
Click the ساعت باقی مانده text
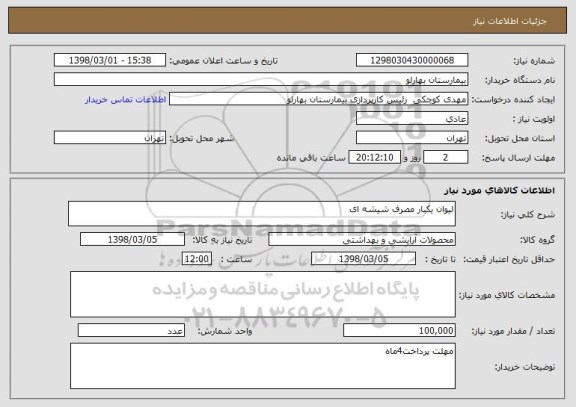pos(311,158)
